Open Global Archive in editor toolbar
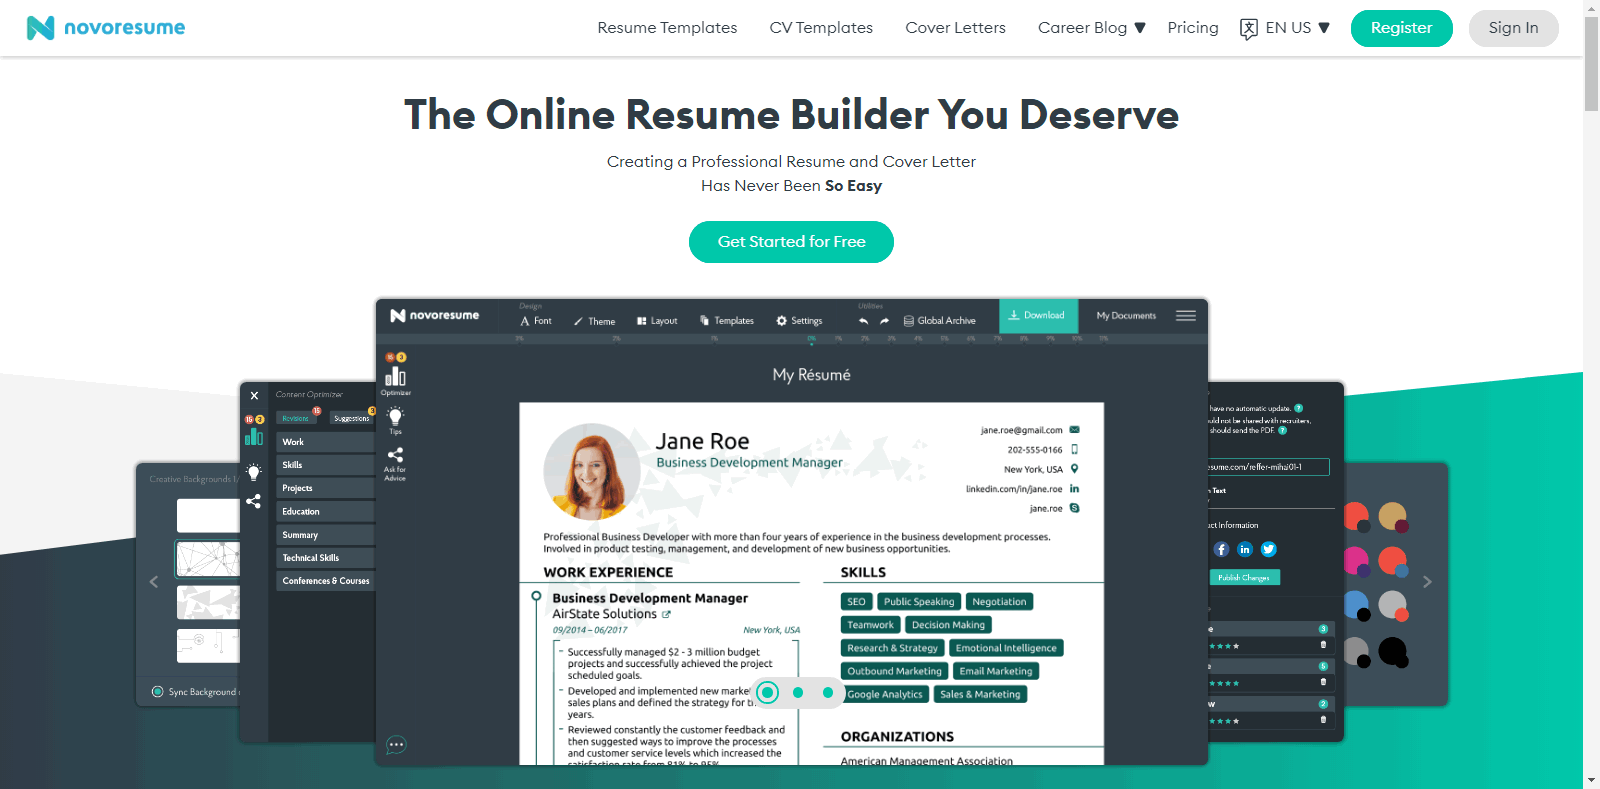Viewport: 1600px width, 789px height. (939, 321)
